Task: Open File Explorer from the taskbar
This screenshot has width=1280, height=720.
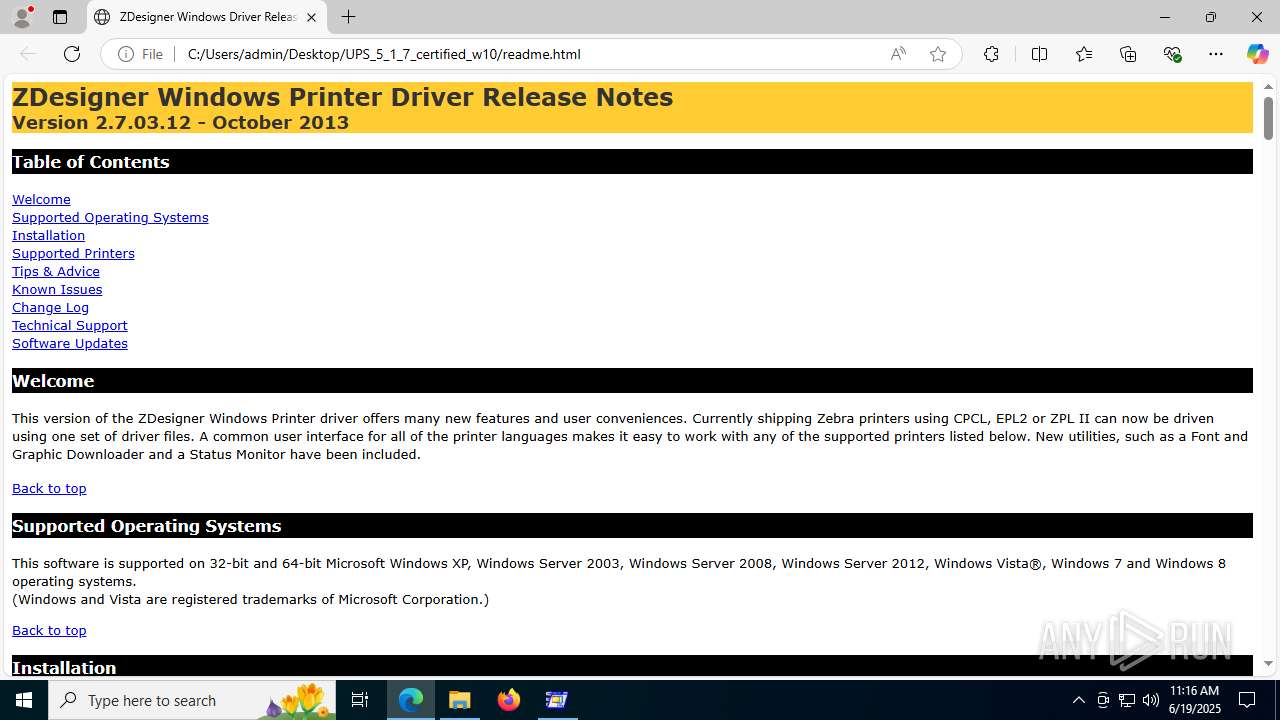Action: tap(460, 700)
